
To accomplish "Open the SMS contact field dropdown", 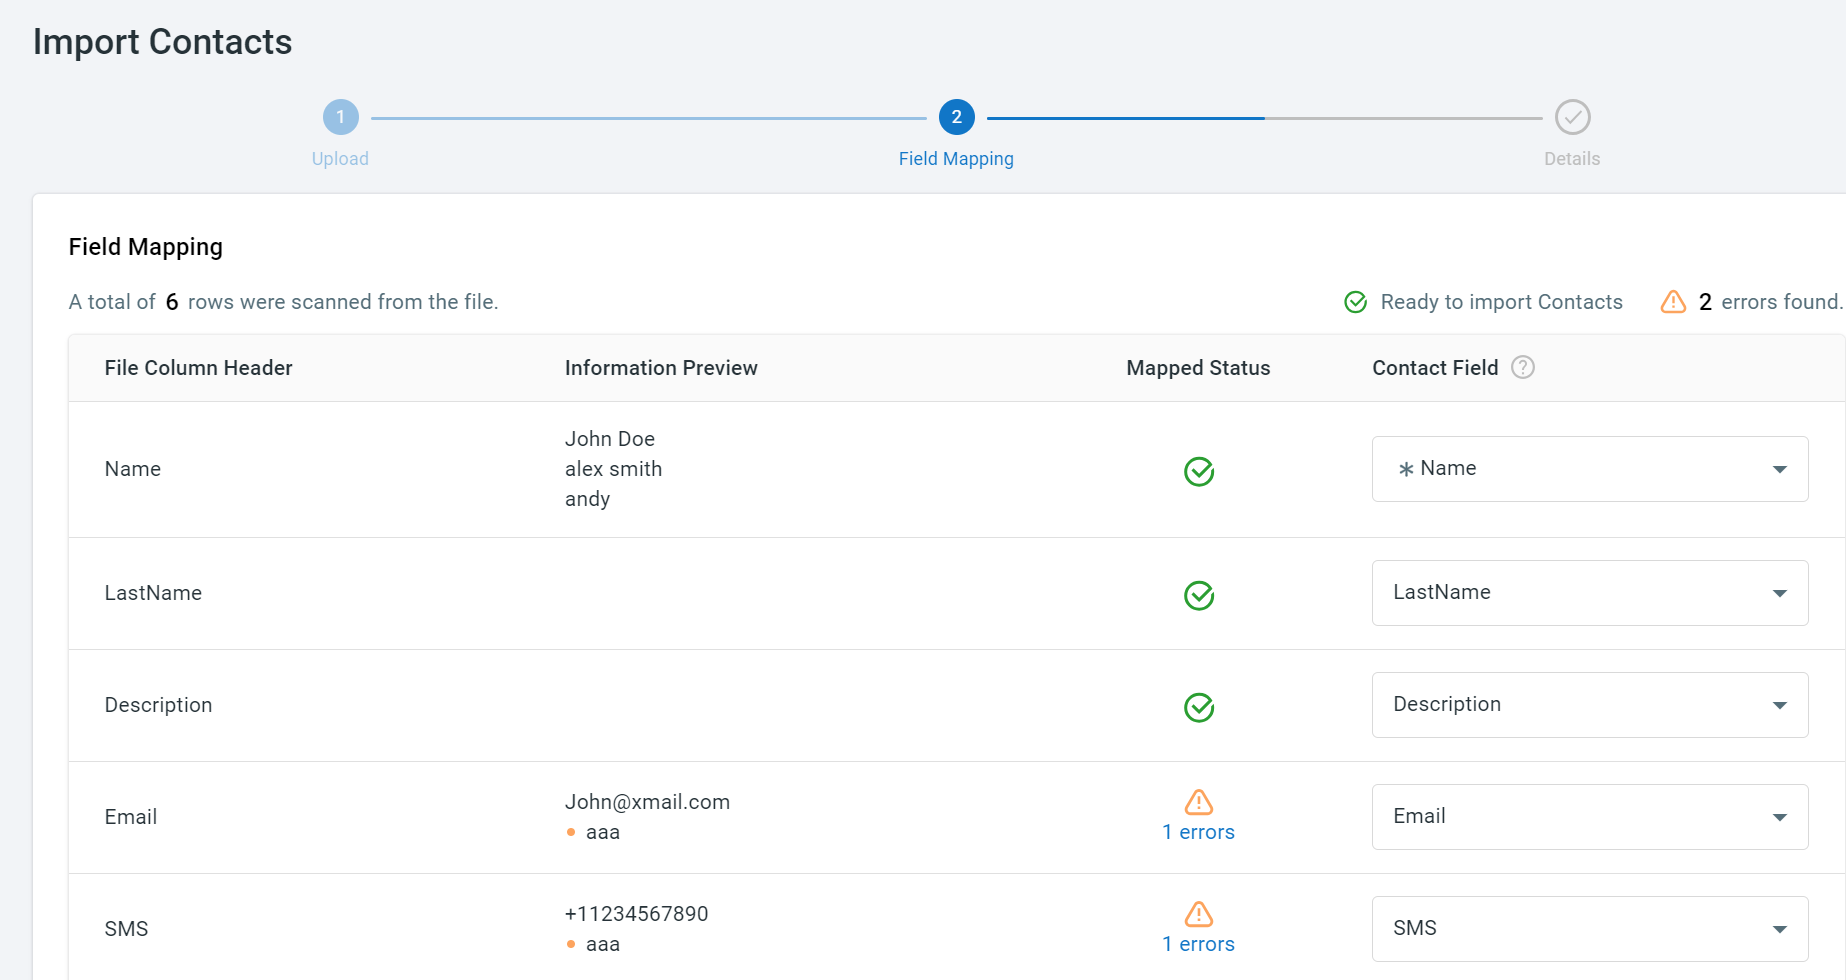I will [x=1589, y=929].
